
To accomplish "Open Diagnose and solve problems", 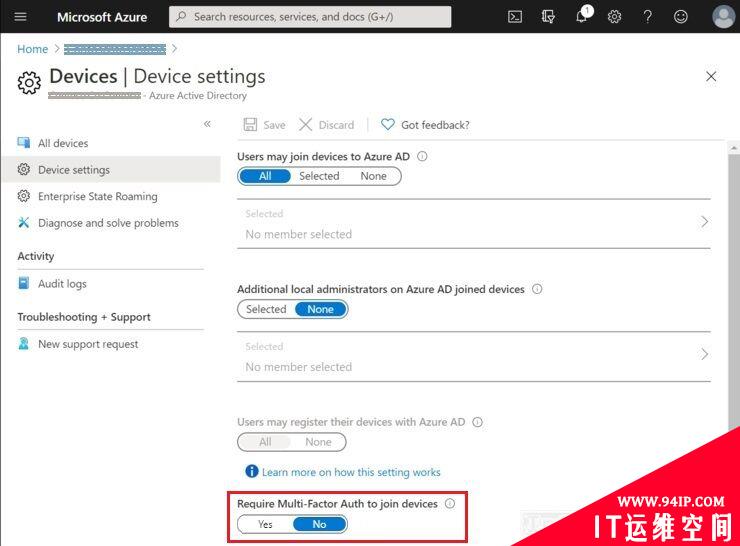I will tap(111, 223).
